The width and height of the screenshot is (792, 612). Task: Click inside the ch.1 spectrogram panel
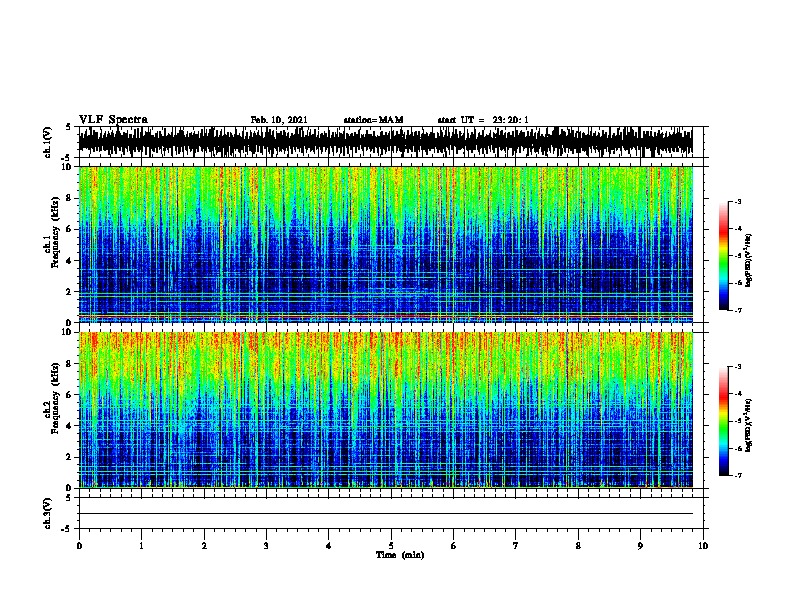[385, 244]
